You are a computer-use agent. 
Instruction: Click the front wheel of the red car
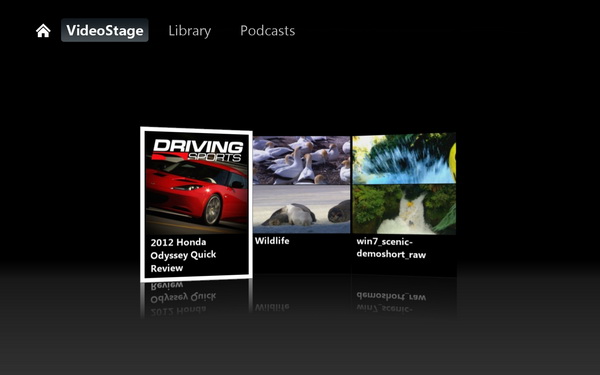(x=212, y=209)
